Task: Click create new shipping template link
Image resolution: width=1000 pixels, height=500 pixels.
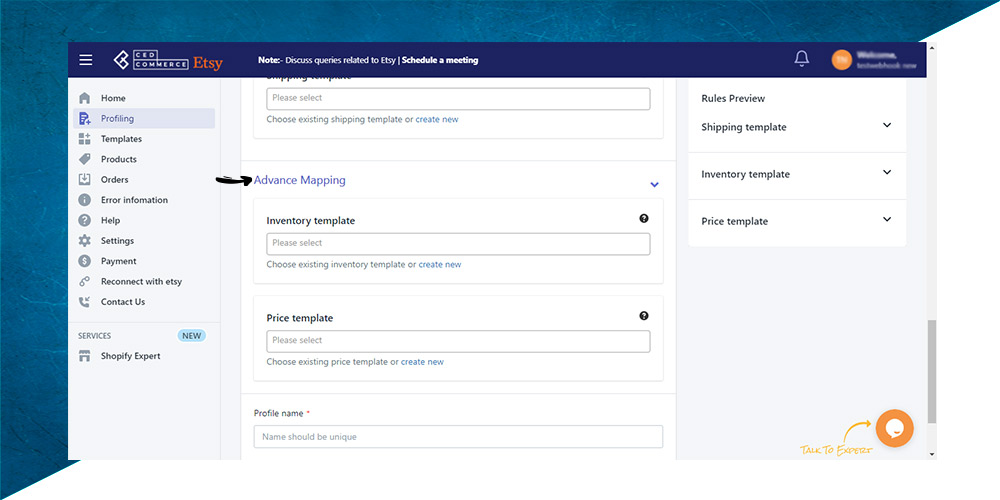Action: tap(437, 119)
